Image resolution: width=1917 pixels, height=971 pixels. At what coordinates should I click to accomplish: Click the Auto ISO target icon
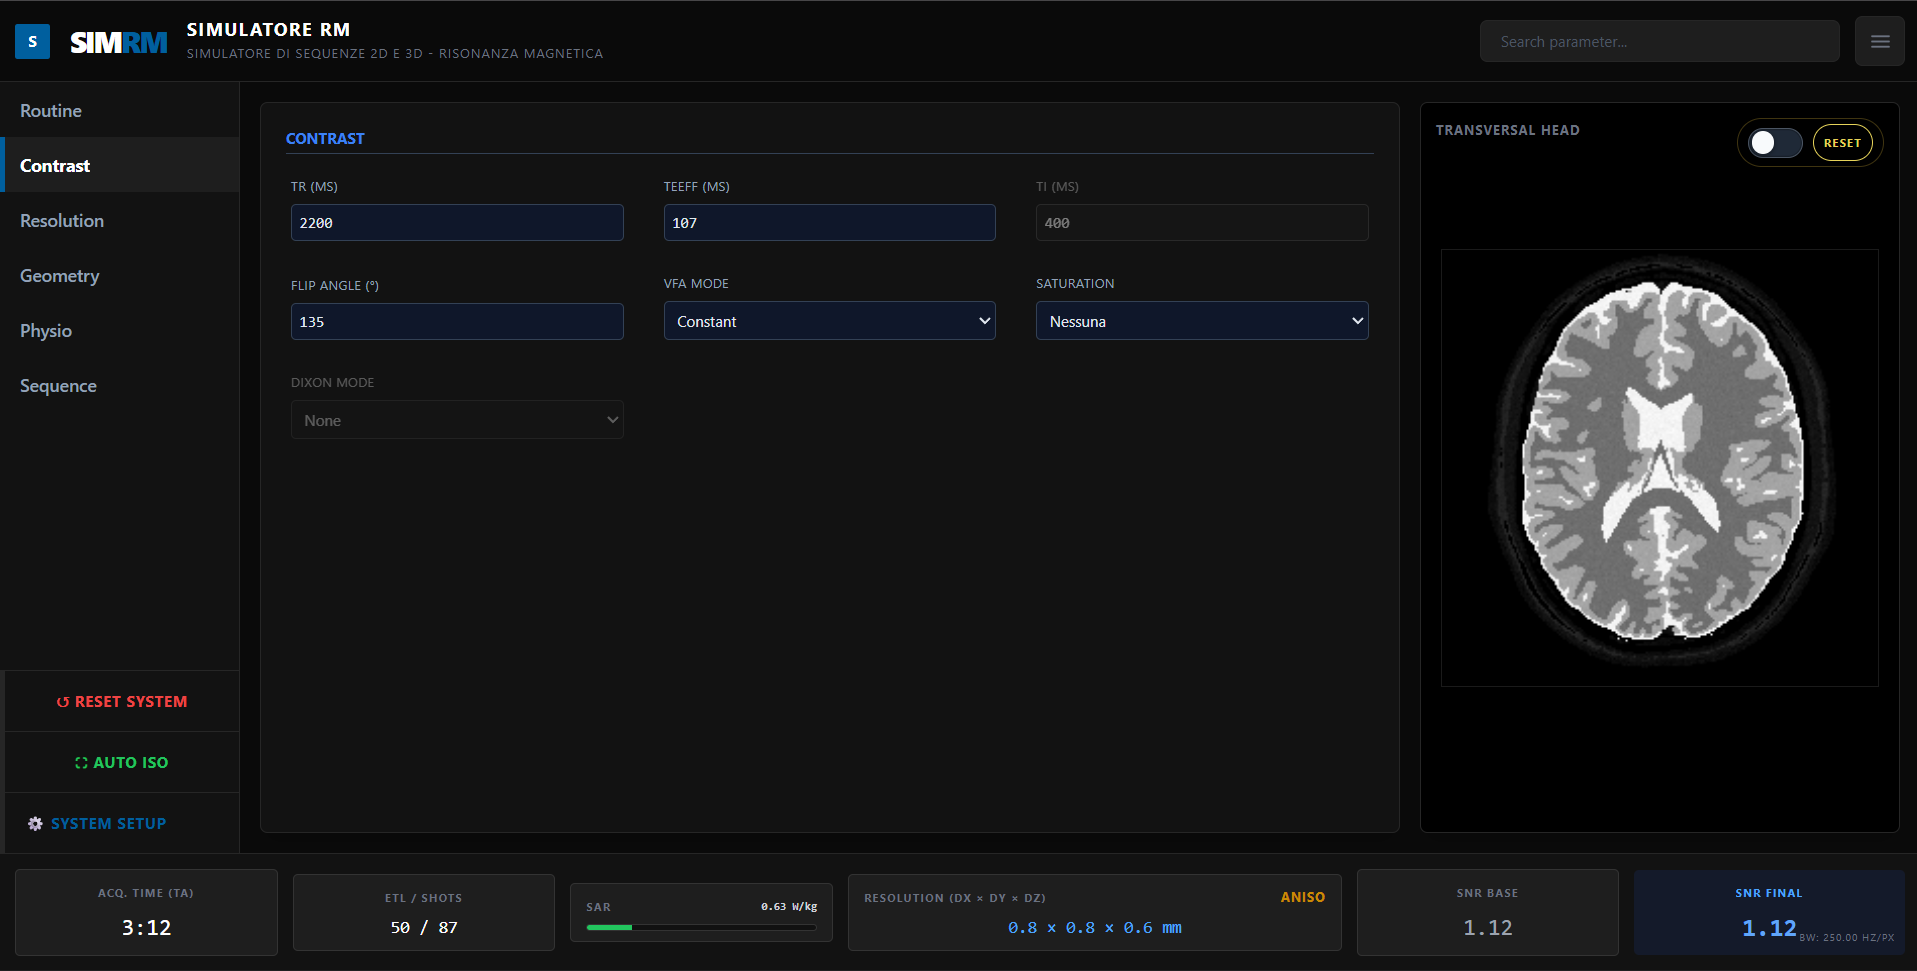(x=81, y=763)
